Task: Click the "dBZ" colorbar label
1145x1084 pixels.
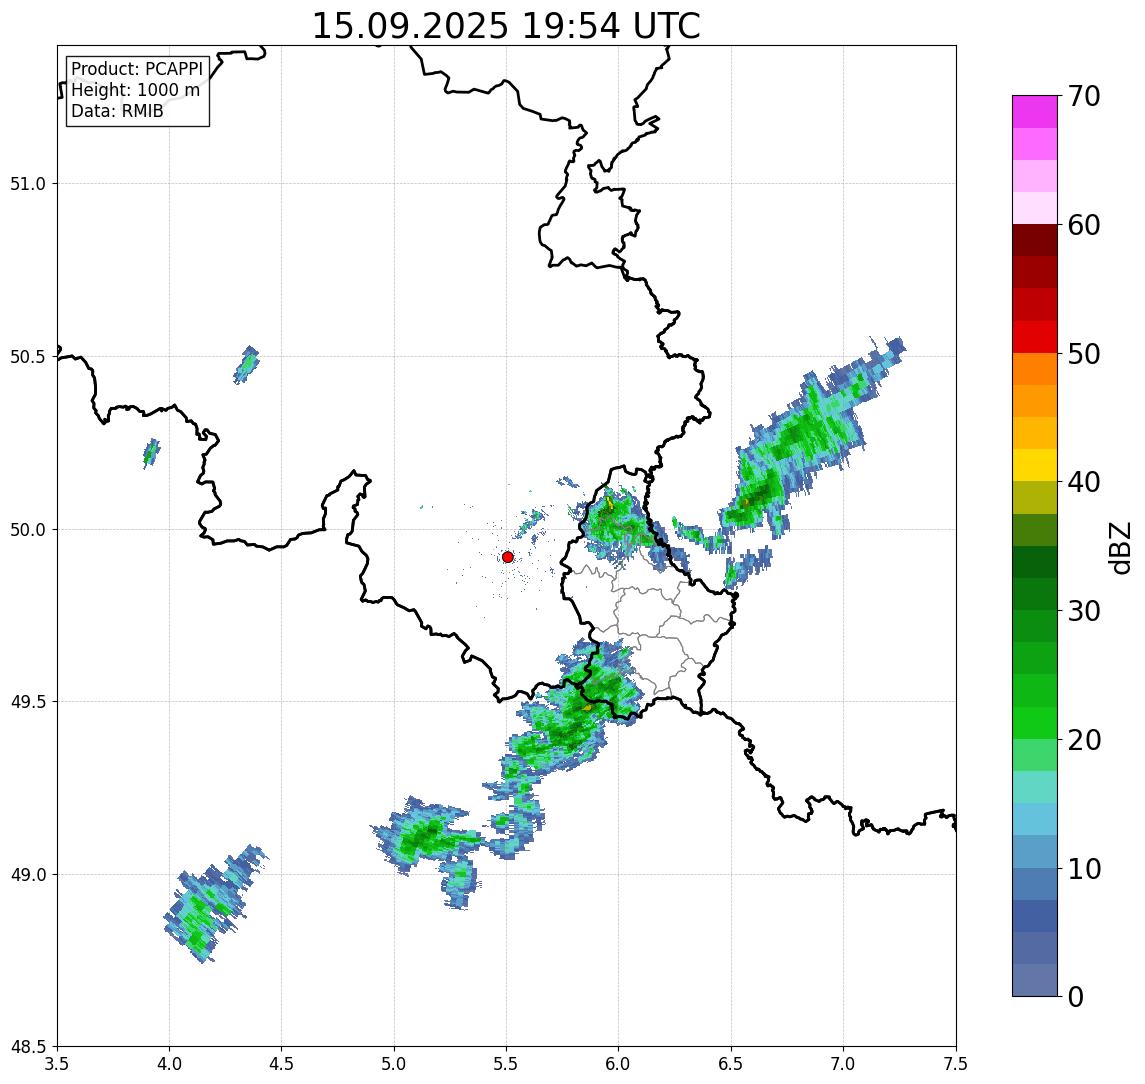Action: 1119,547
